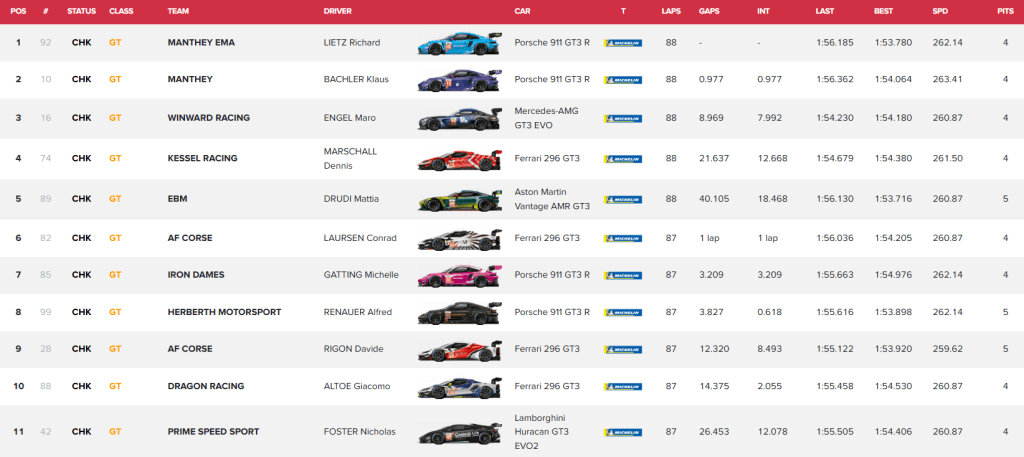Select team name WINWARD RACING
1024x457 pixels.
(x=209, y=118)
